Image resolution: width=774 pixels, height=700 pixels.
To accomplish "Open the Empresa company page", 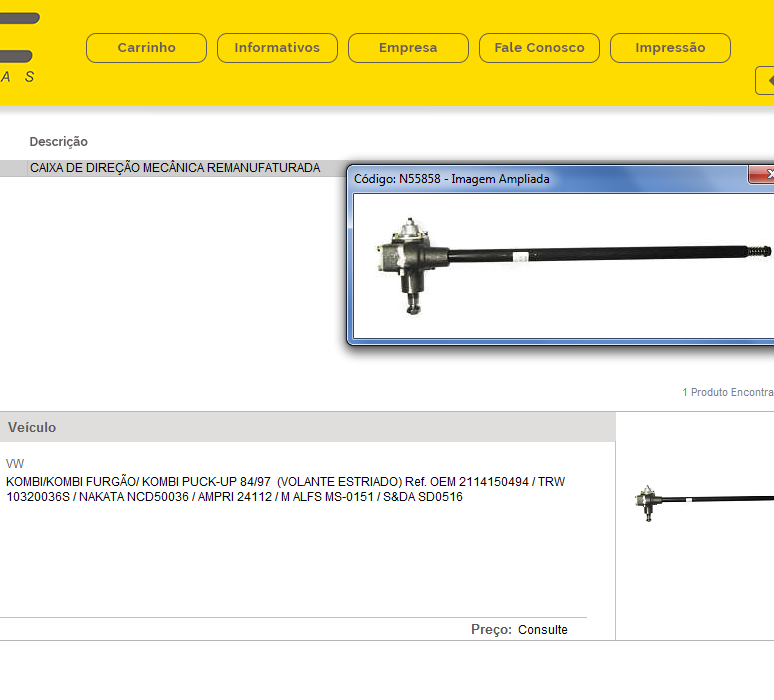I will pyautogui.click(x=408, y=48).
